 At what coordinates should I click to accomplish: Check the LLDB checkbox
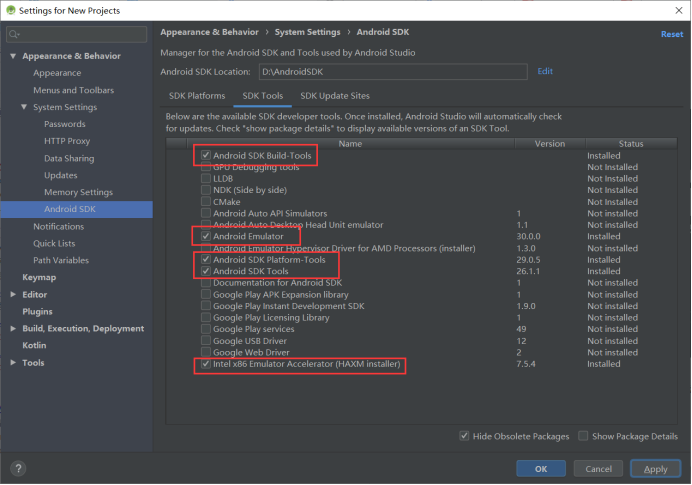point(206,178)
